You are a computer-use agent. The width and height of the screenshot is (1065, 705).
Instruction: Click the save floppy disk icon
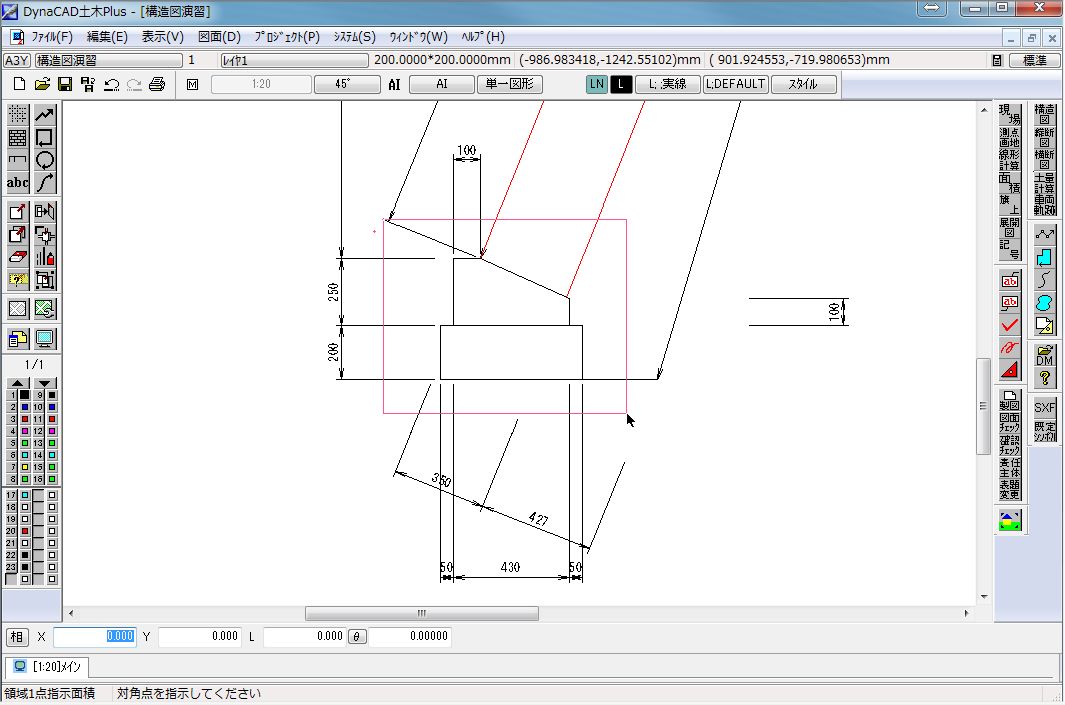[x=65, y=84]
